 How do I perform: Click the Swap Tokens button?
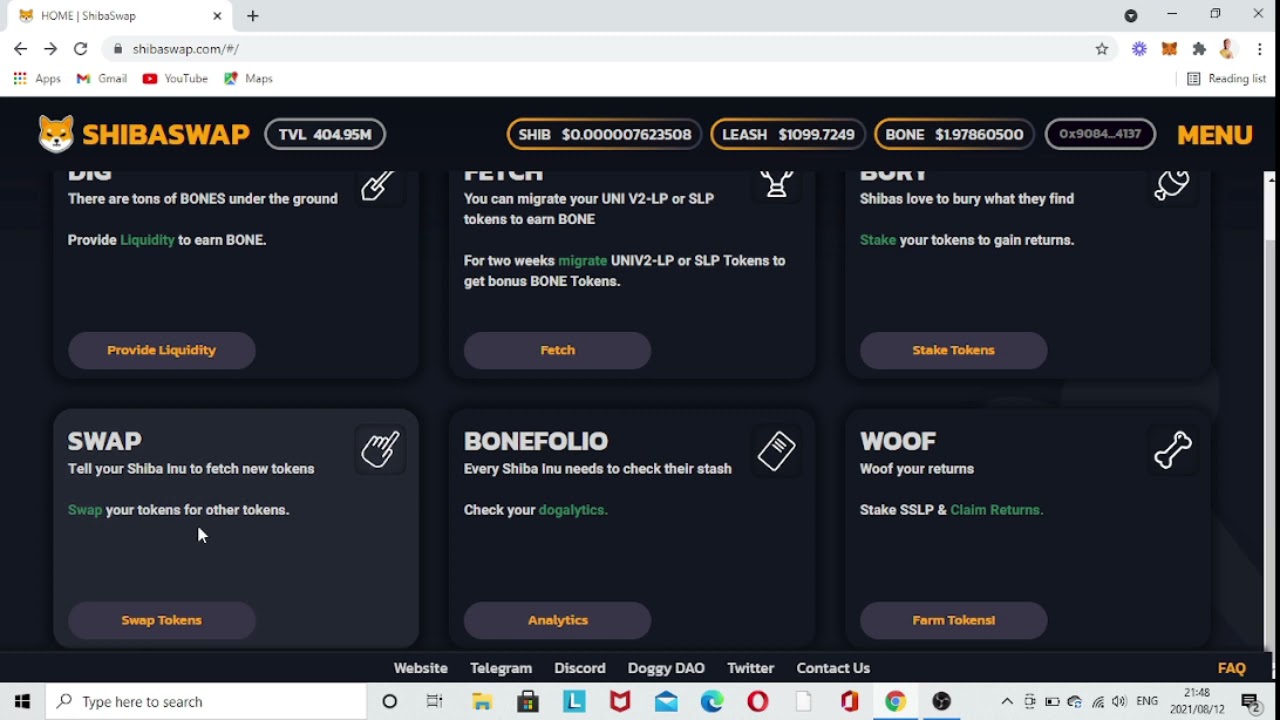point(162,620)
